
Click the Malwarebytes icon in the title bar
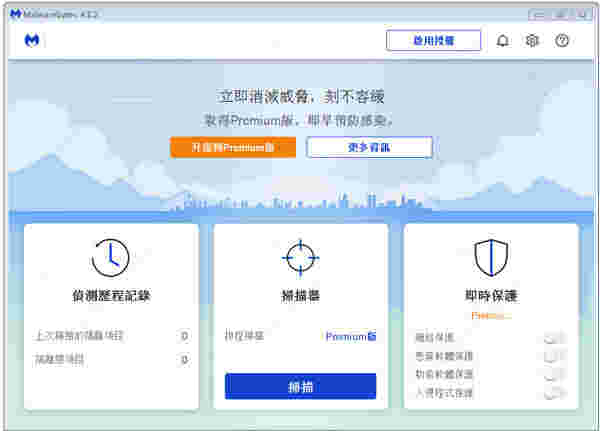[15, 15]
